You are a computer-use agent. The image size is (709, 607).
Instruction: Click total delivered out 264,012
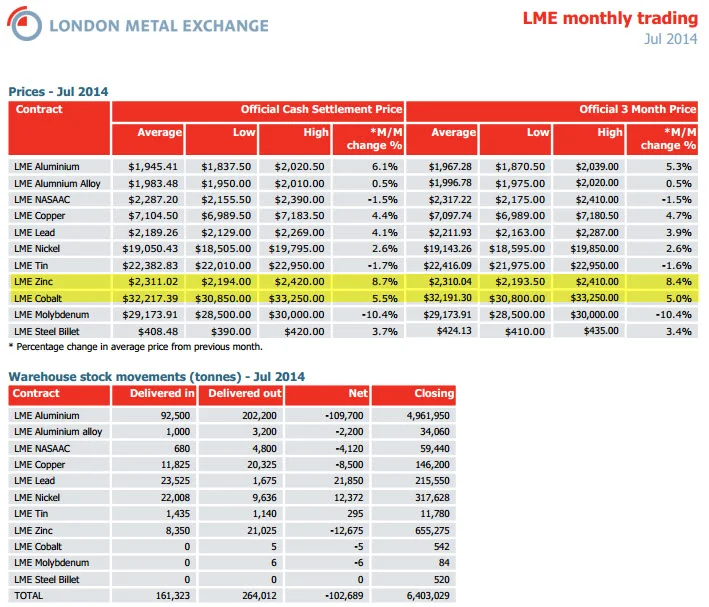(259, 596)
